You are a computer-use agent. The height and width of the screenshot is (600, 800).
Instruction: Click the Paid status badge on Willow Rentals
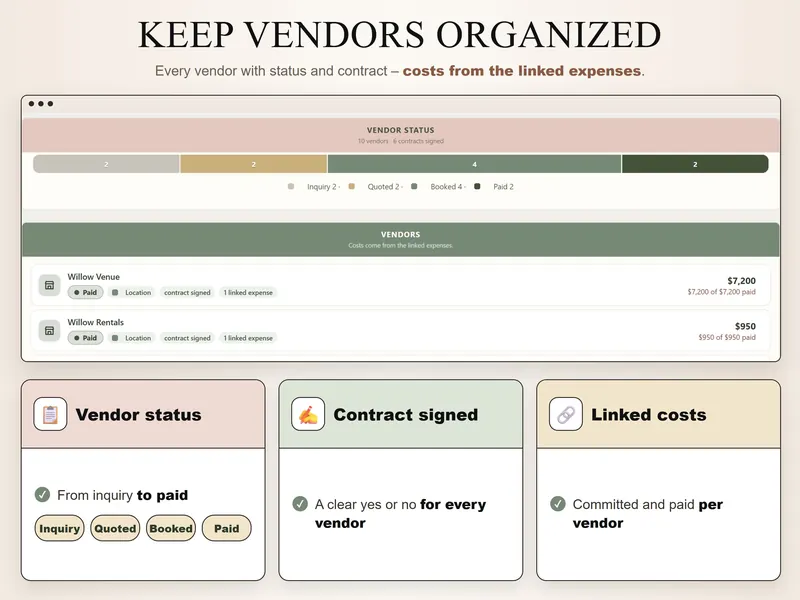coord(85,338)
